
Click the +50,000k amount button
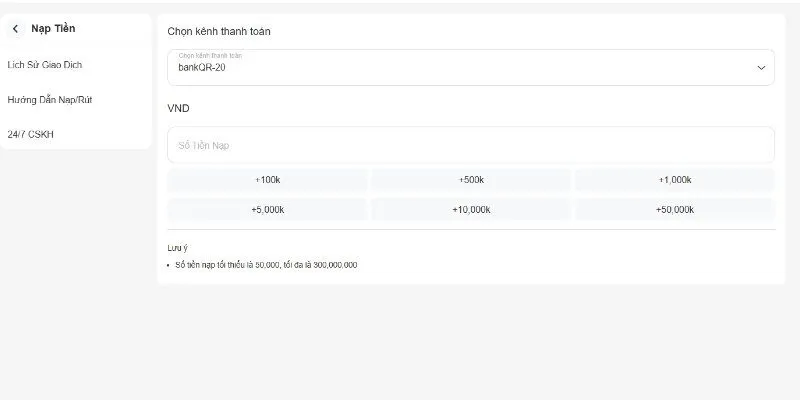pos(675,210)
